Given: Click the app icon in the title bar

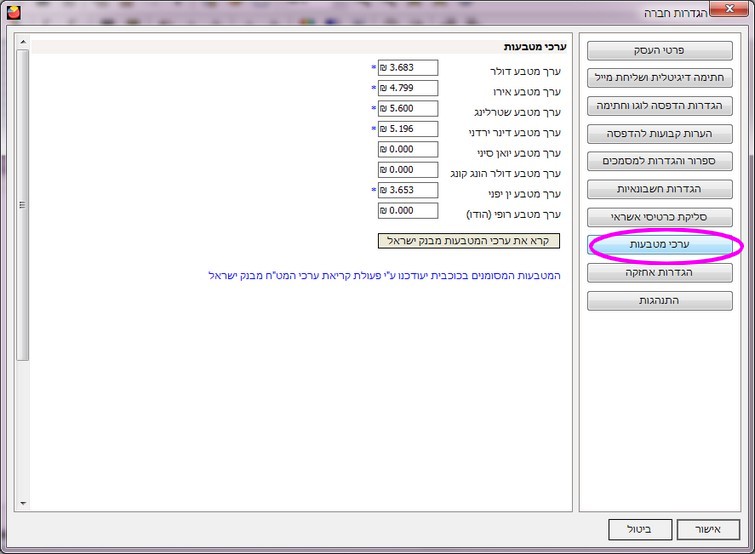Looking at the screenshot, I should [14, 13].
